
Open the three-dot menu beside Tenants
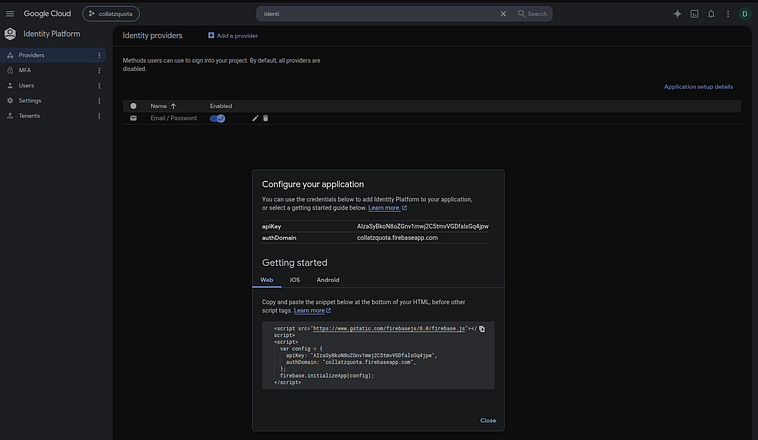99,116
